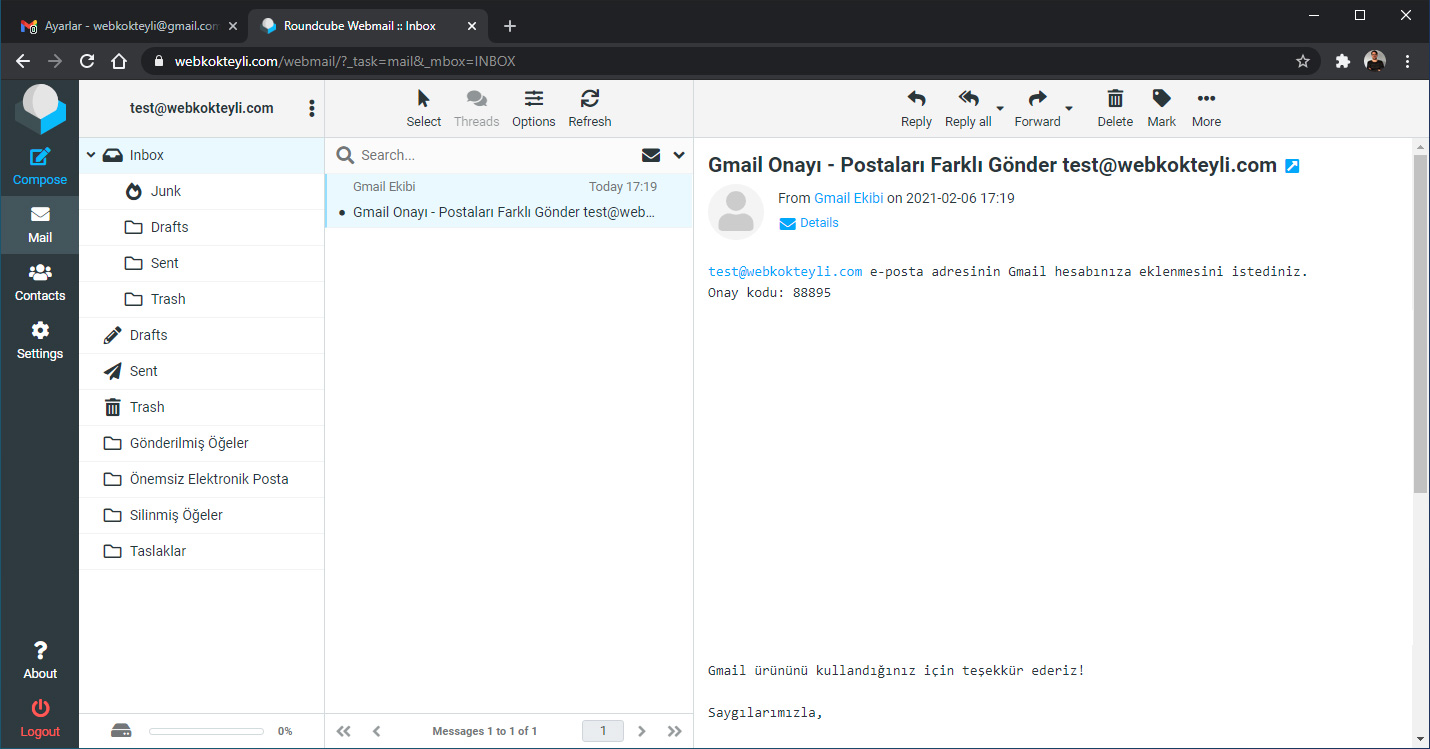This screenshot has width=1430, height=749.
Task: Open the Trash subfolder under Inbox
Action: [201, 299]
